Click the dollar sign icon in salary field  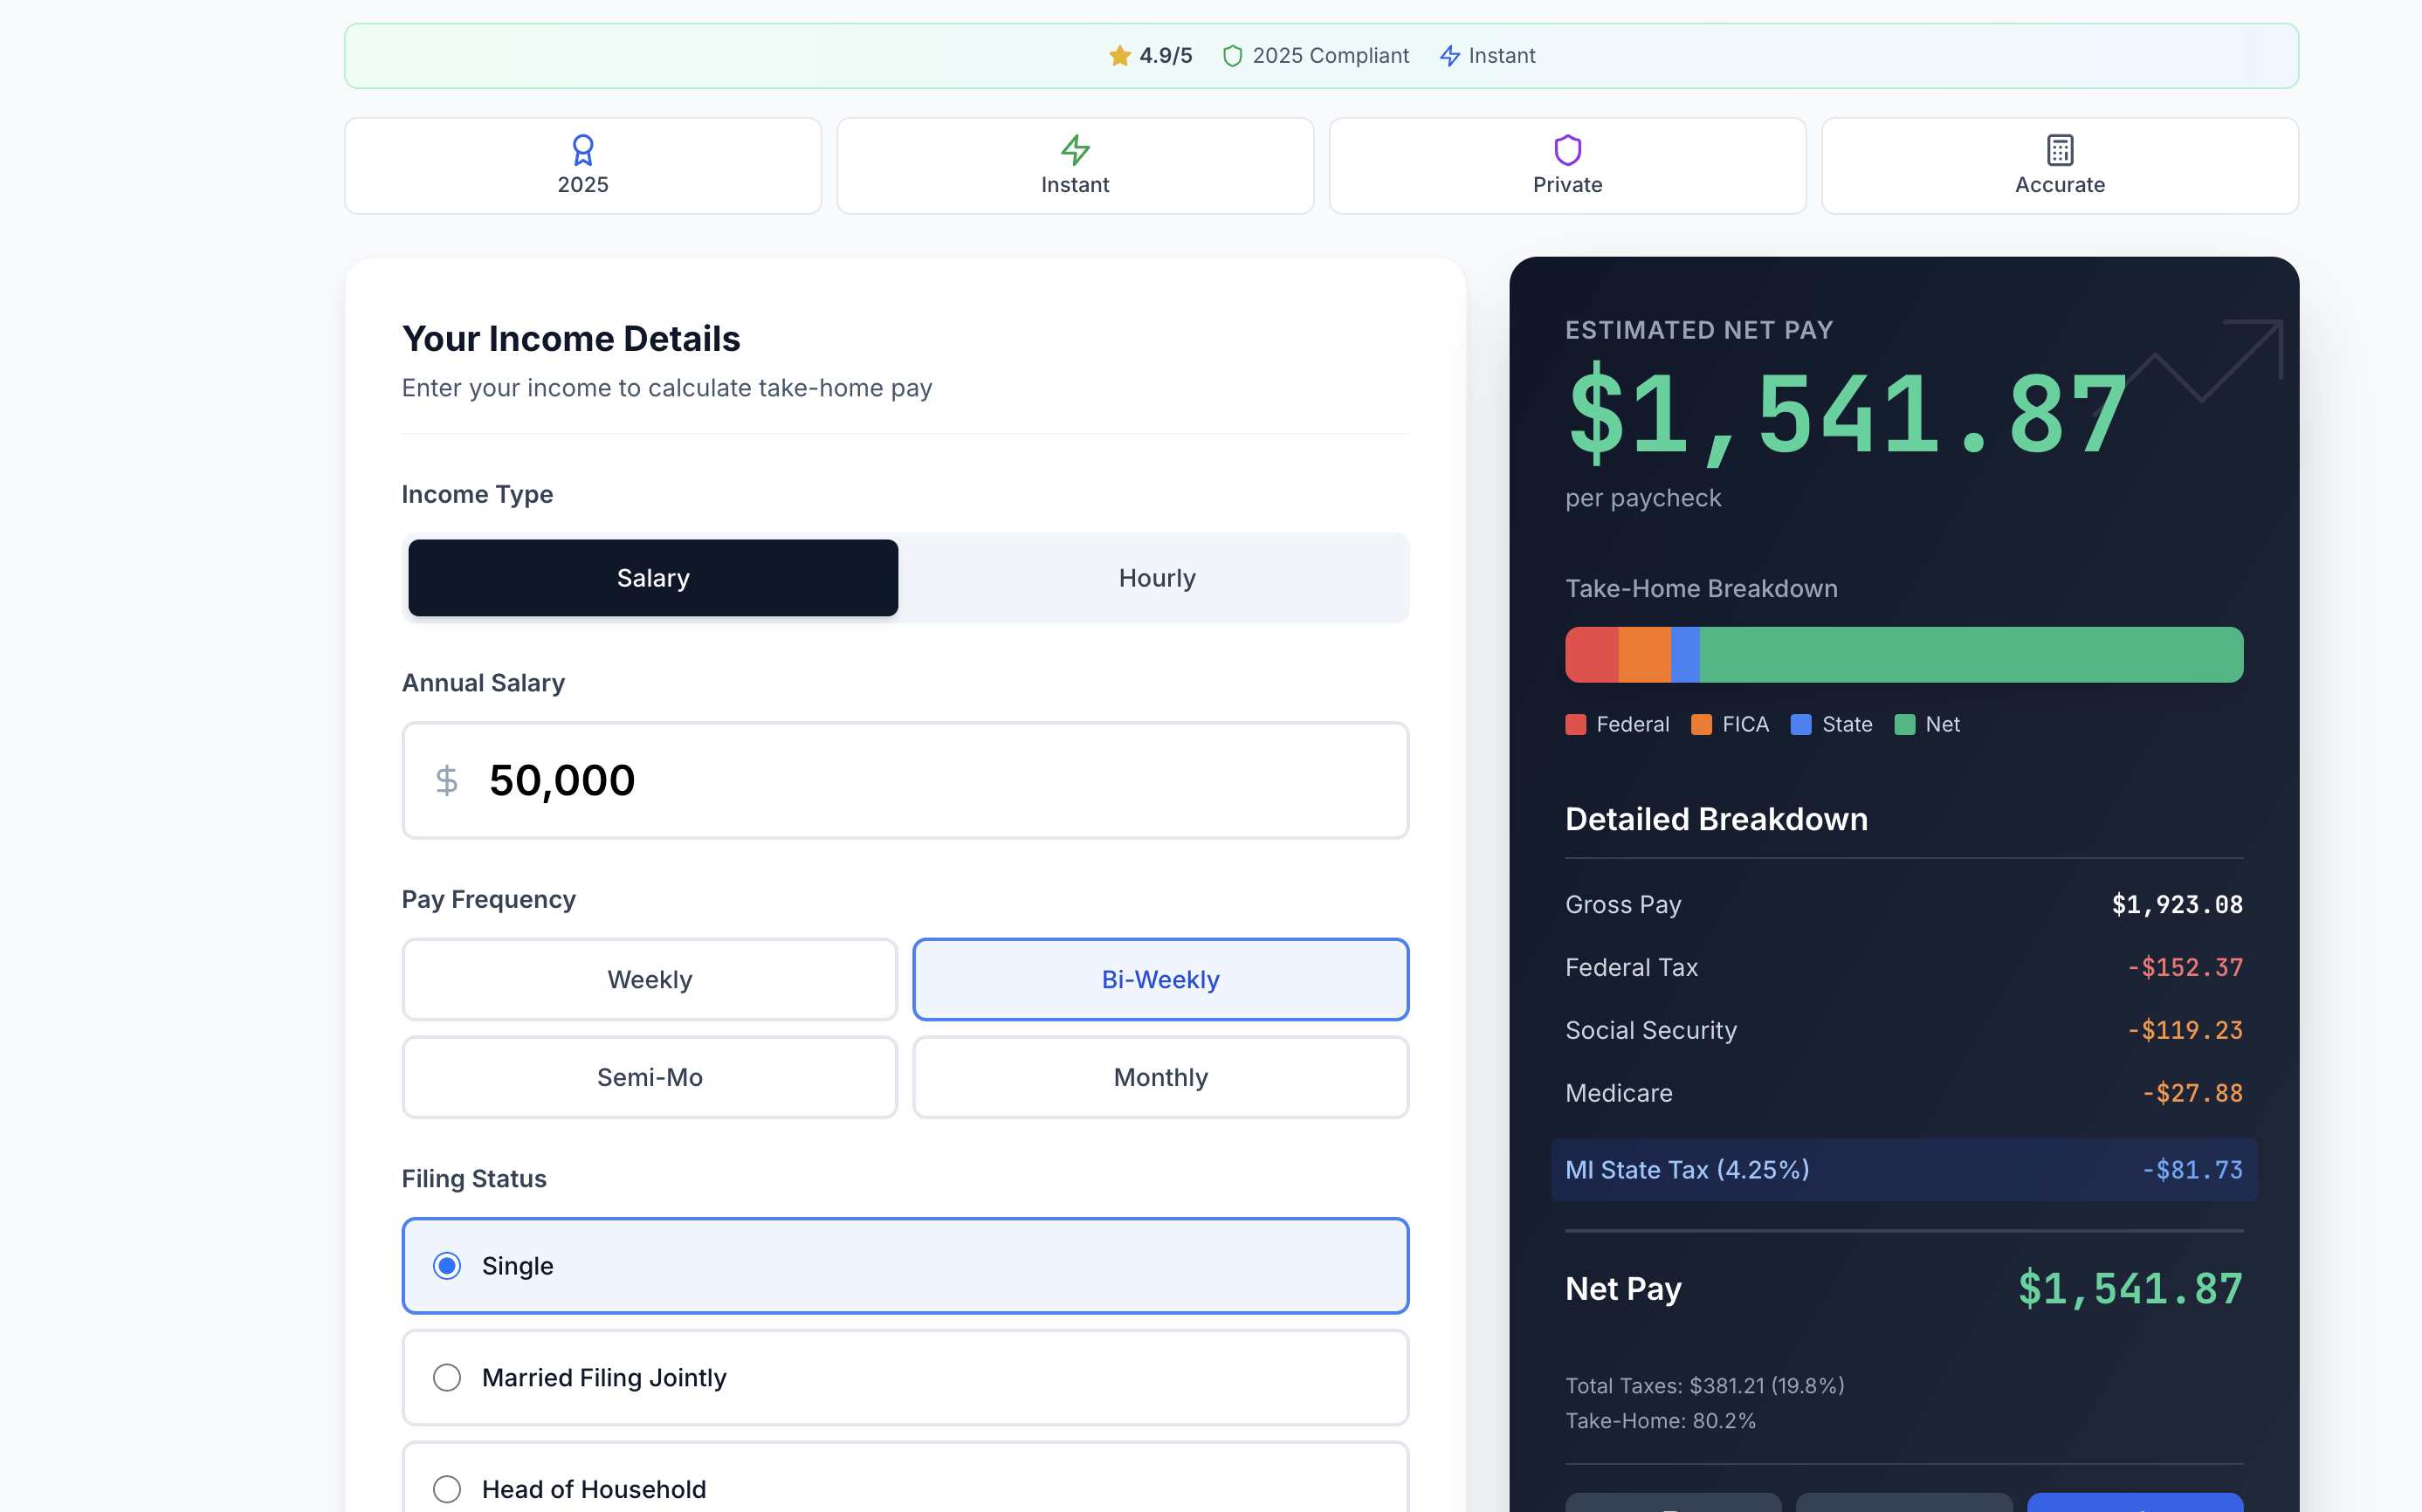click(446, 780)
